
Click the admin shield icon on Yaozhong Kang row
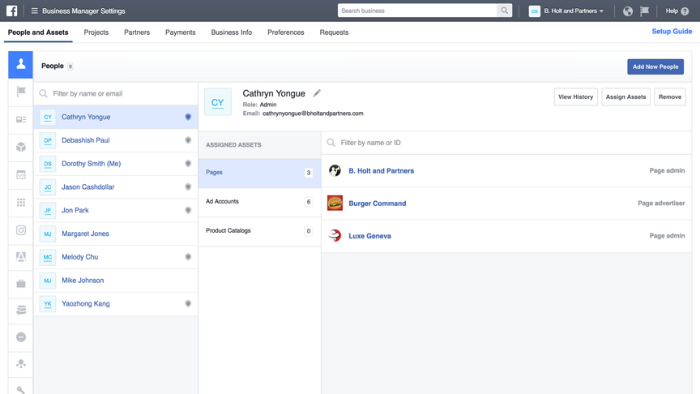tap(188, 303)
